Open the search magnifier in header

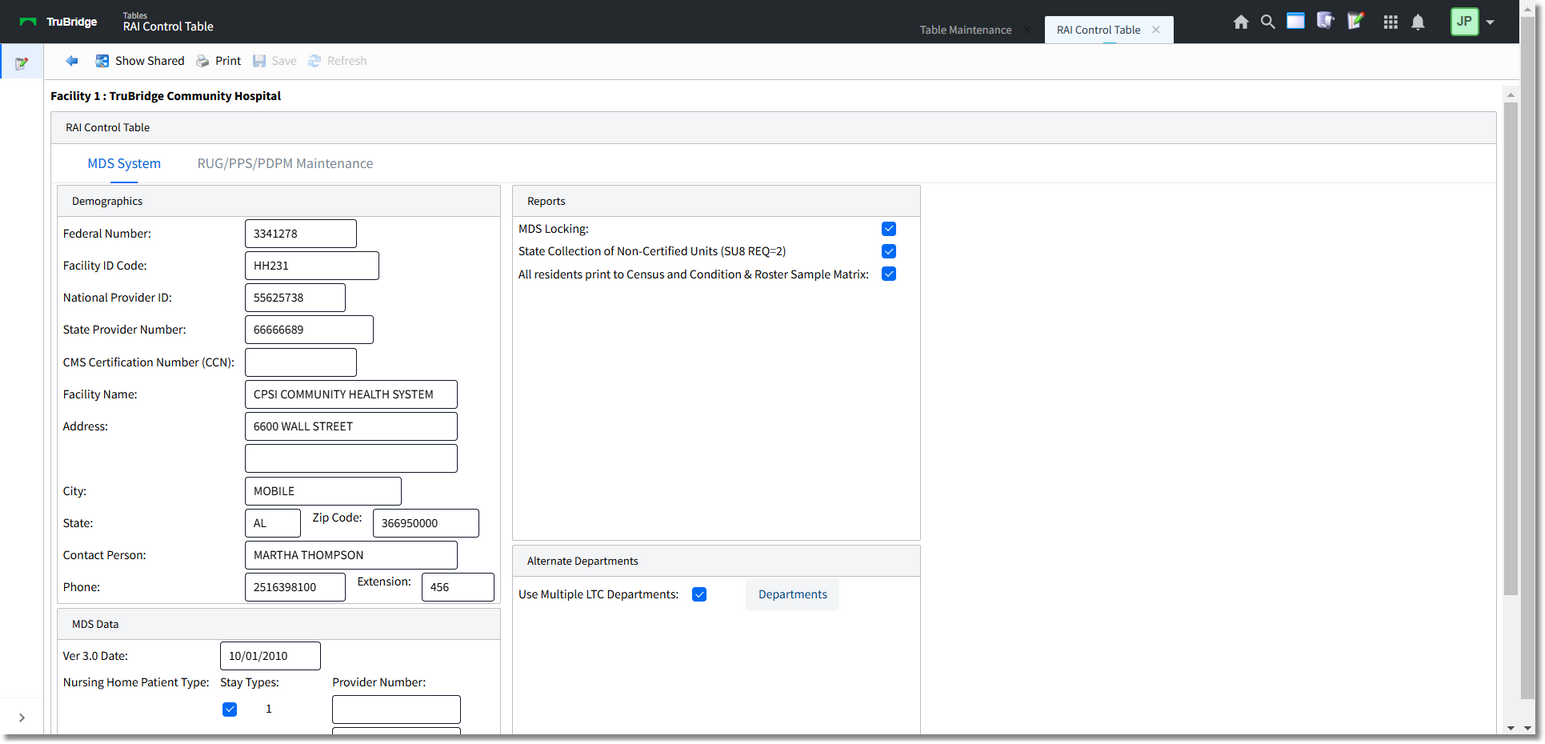[1268, 21]
